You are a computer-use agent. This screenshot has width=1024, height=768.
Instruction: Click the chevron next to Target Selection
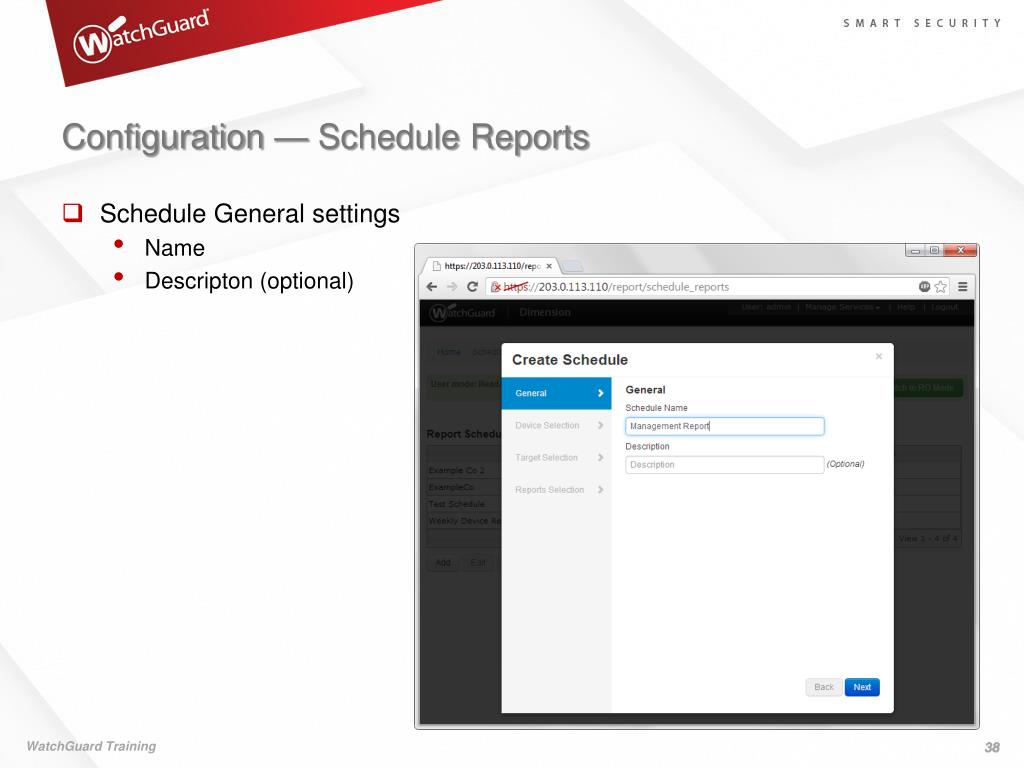pyautogui.click(x=600, y=457)
